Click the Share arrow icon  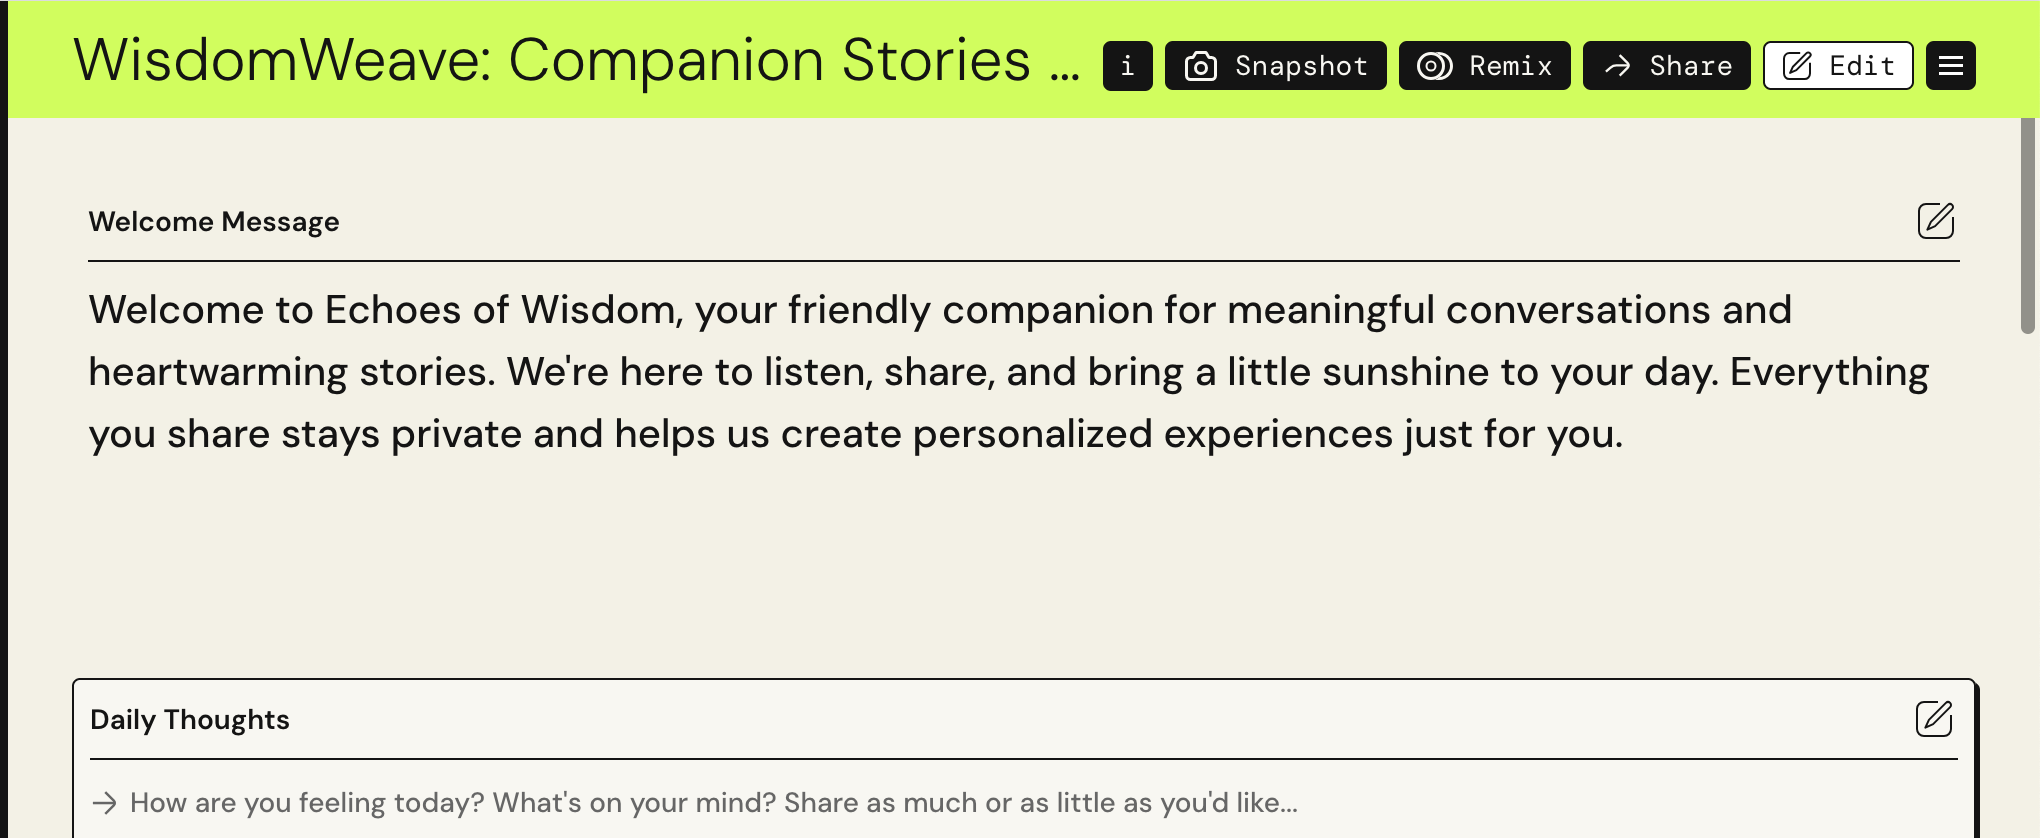click(1618, 66)
